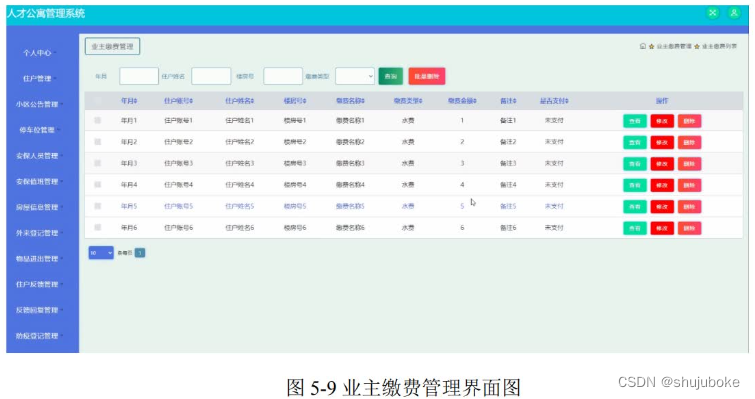
Task: Click the 备注2 cell
Action: point(508,142)
